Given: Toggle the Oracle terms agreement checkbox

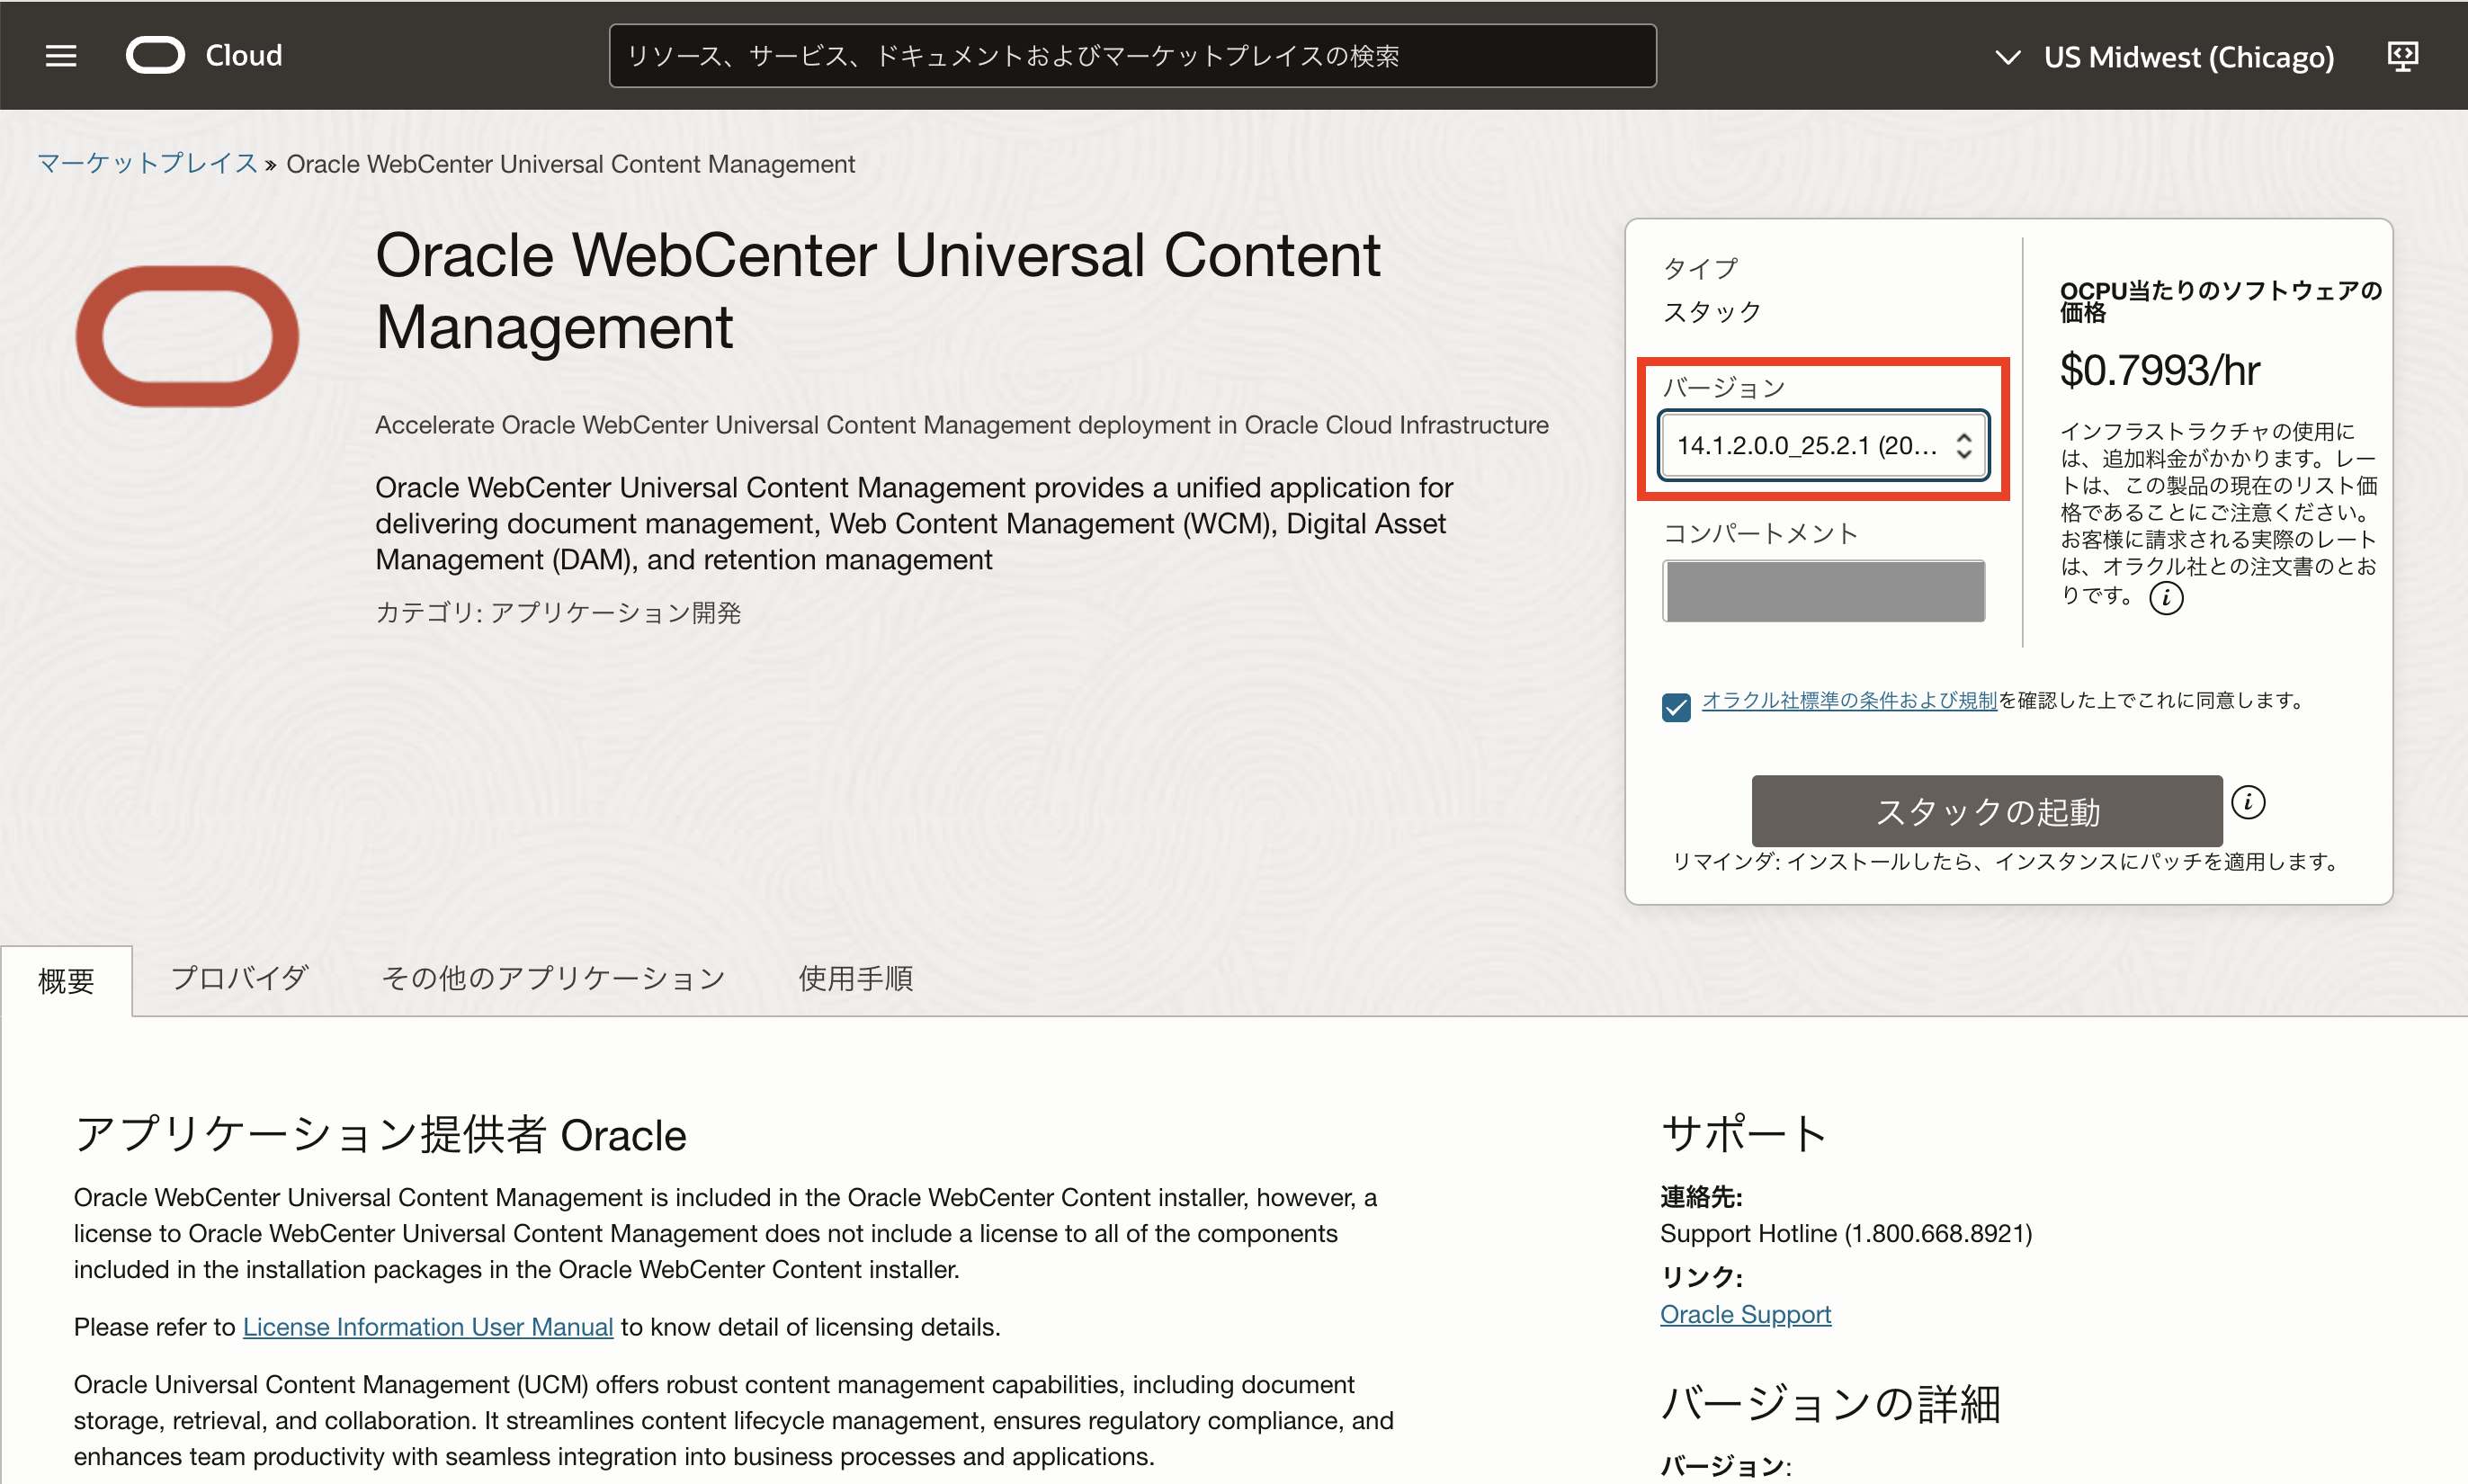Looking at the screenshot, I should point(1676,707).
